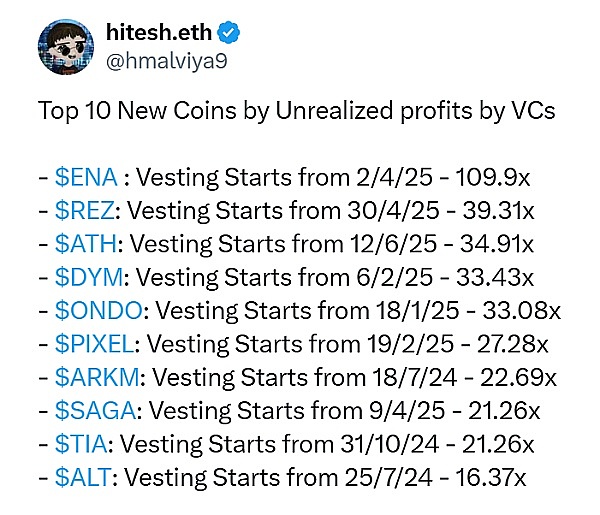Click the 16.37x value on the ALT line
This screenshot has width=600, height=515.
[490, 476]
